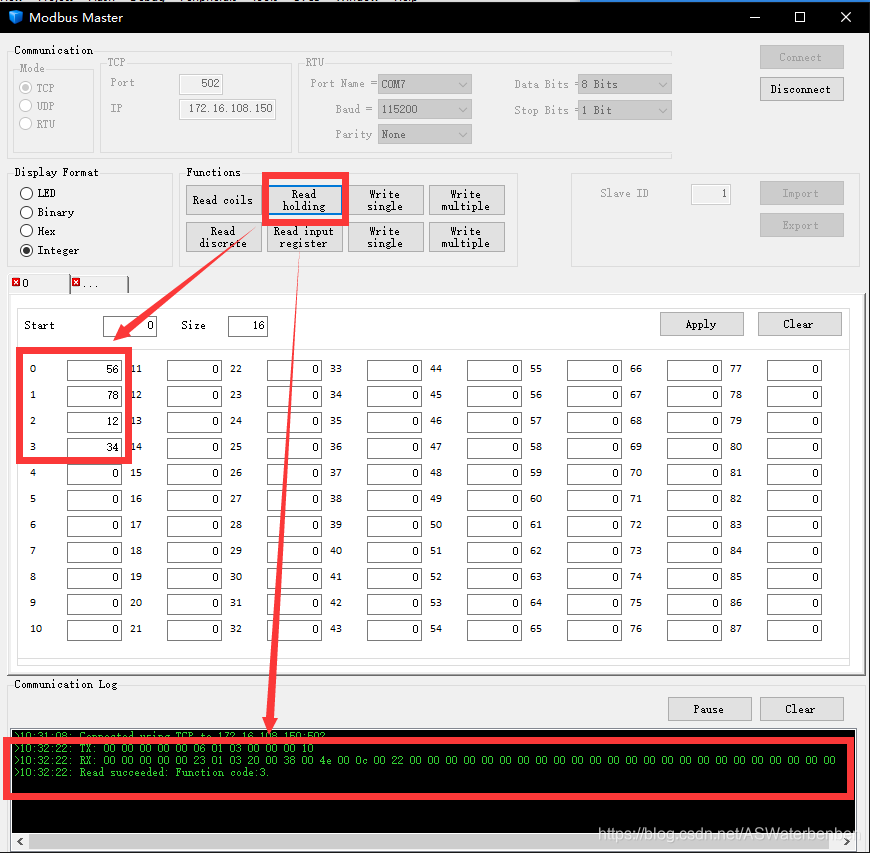Pause the communication log

coord(709,709)
